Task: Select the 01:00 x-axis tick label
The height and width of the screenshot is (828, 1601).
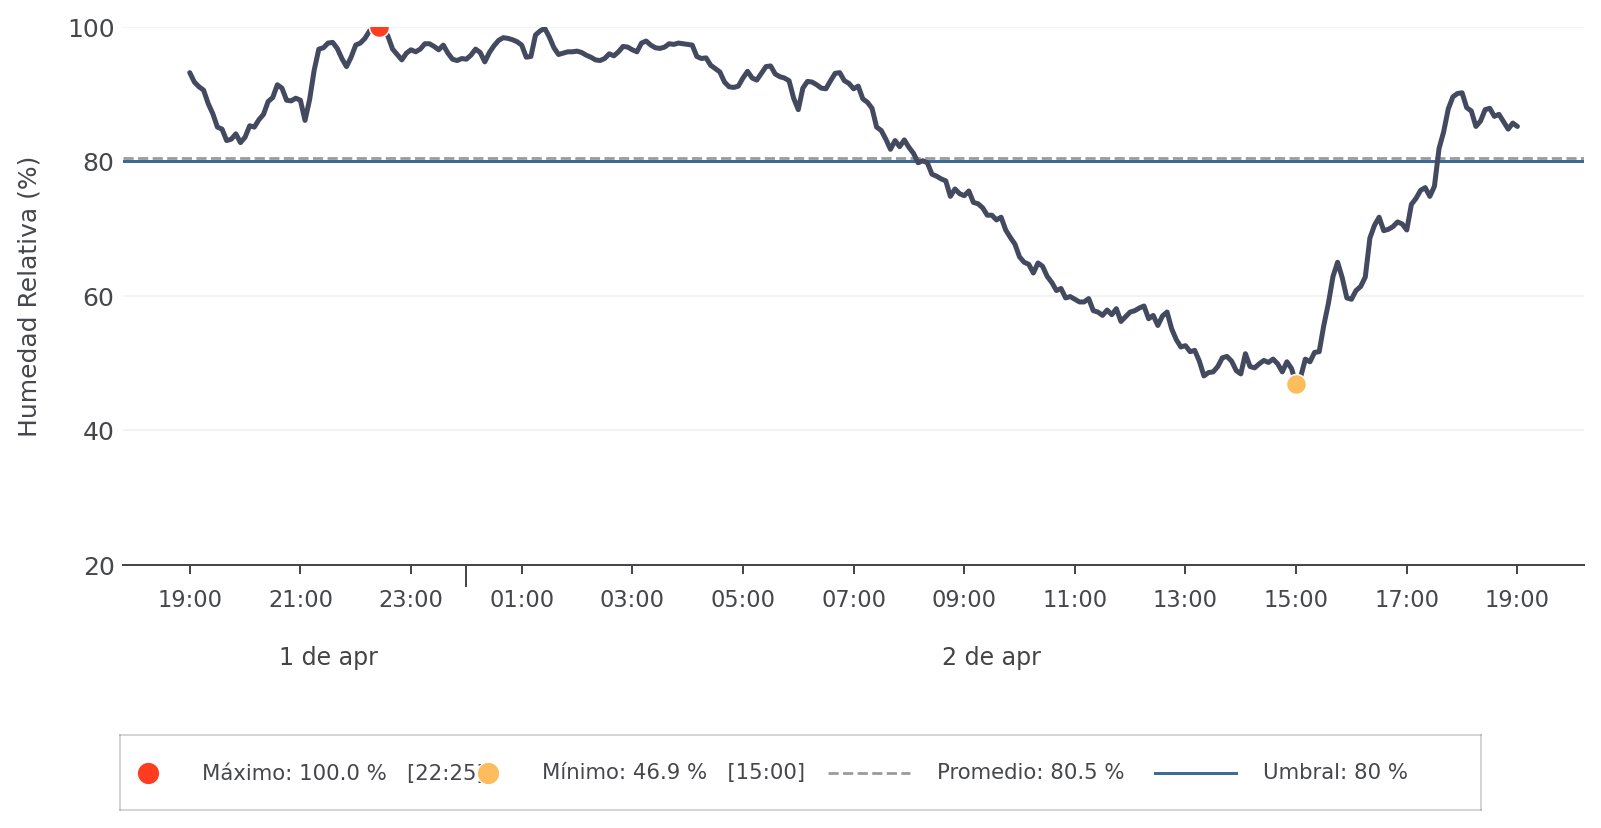Action: pos(522,600)
